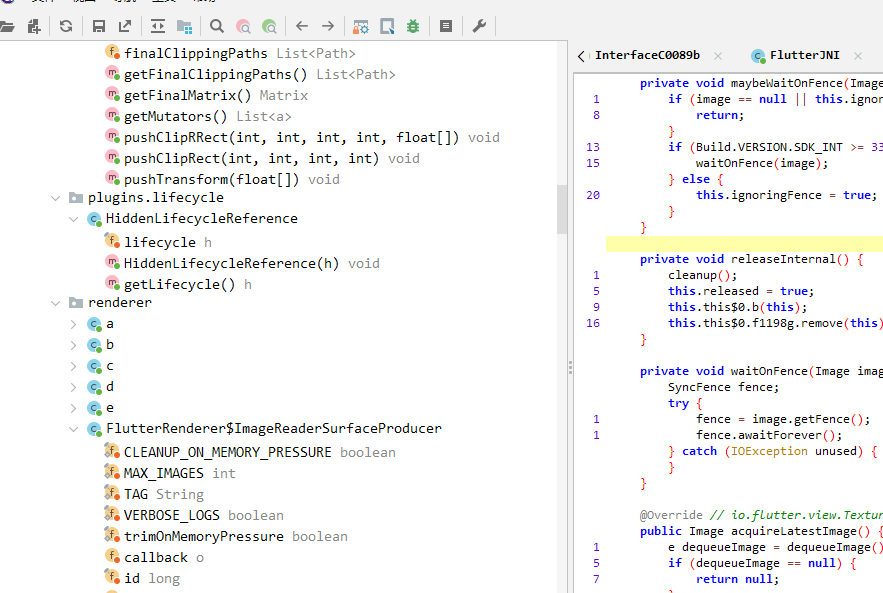
Task: Click the renderer package folder icon
Action: click(x=75, y=303)
